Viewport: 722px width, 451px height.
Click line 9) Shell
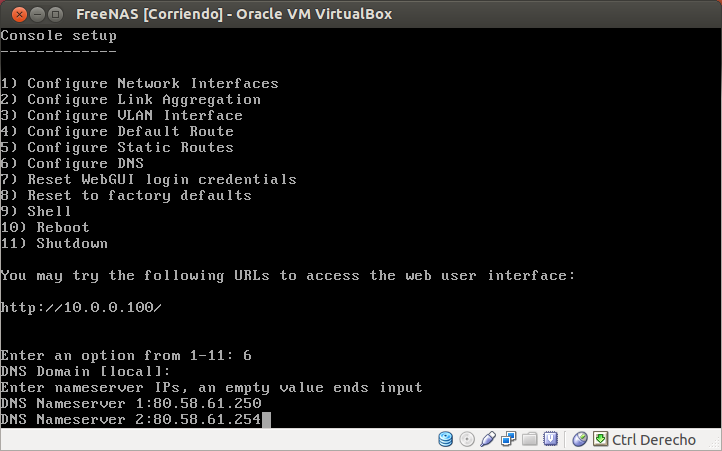36,211
